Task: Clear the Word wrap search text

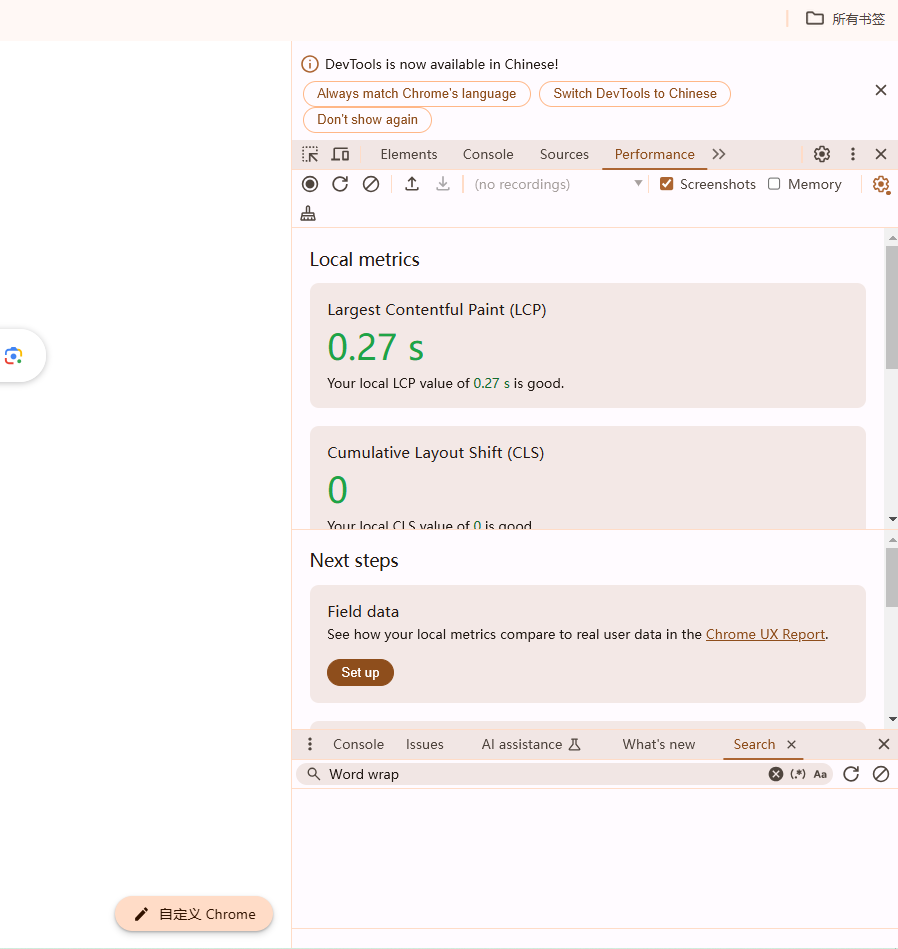Action: (x=776, y=774)
